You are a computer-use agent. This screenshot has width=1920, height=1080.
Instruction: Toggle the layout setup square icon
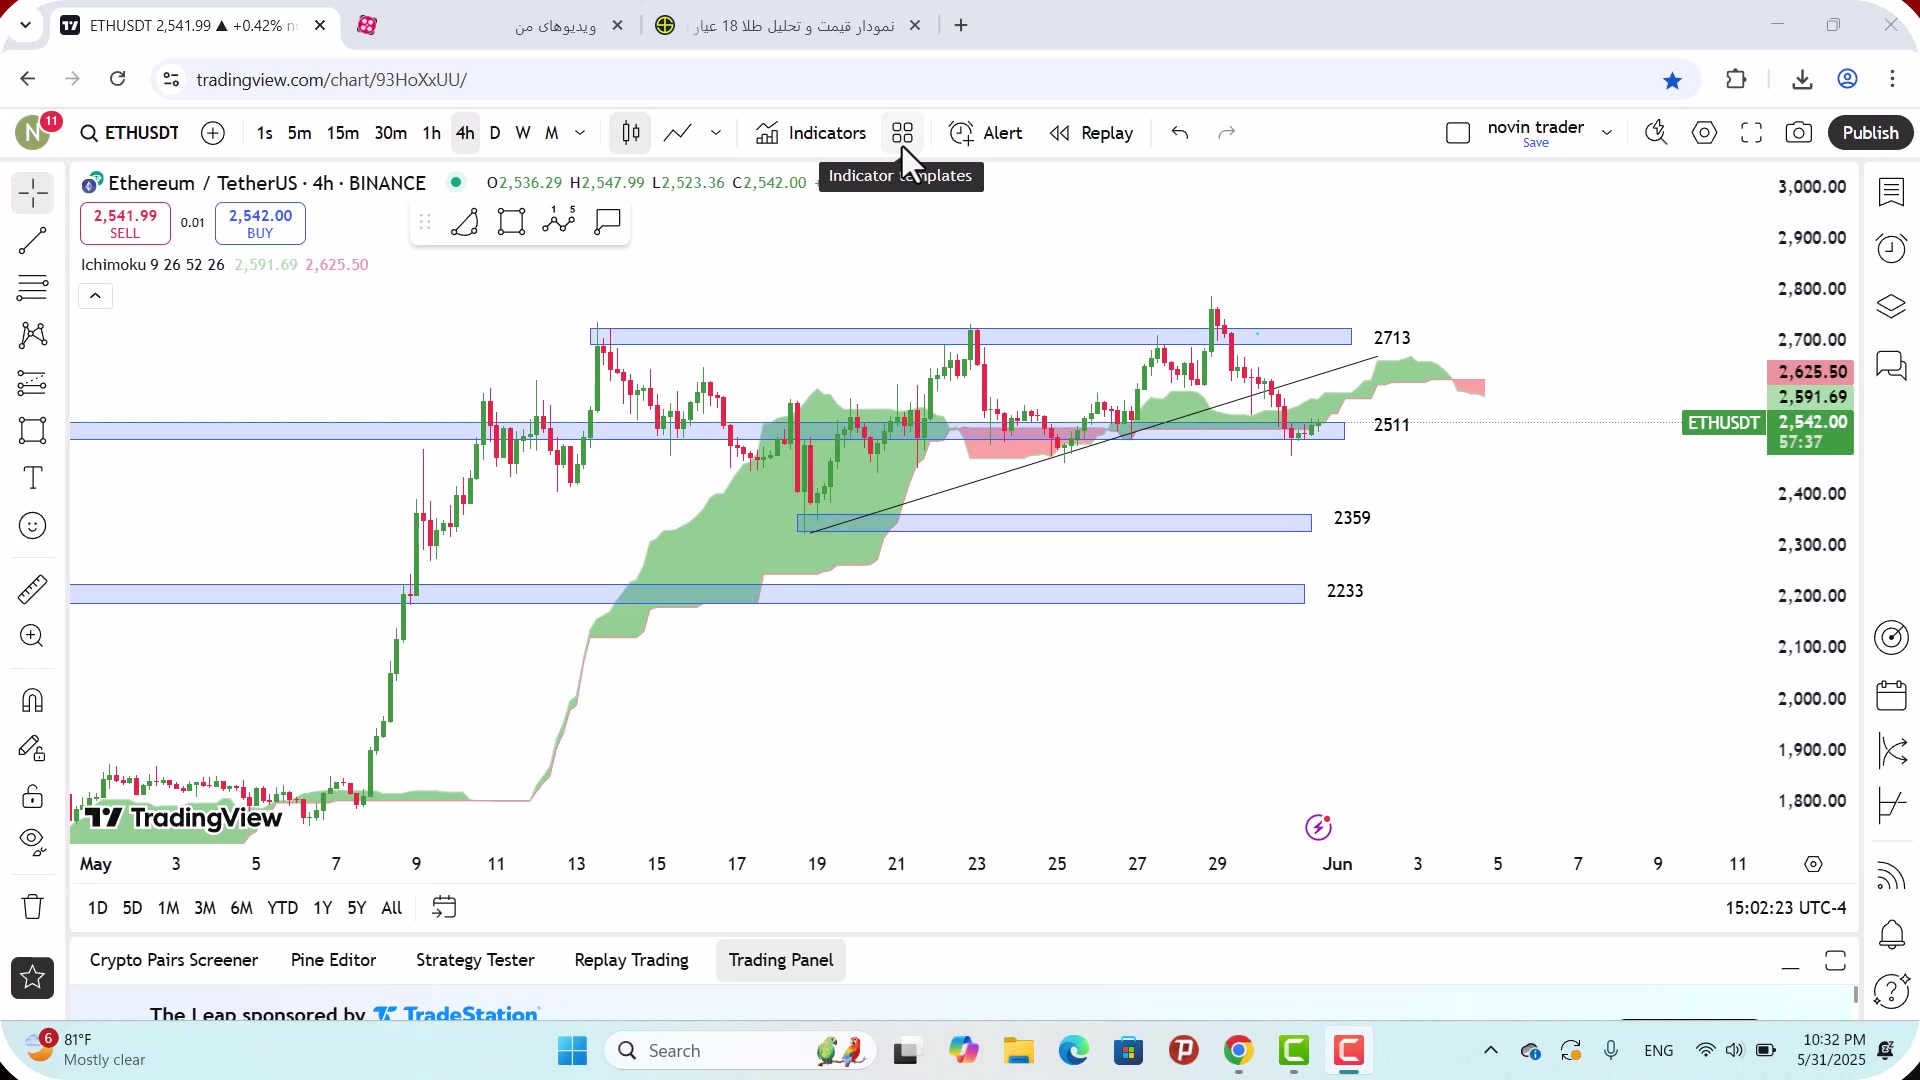tap(1458, 133)
